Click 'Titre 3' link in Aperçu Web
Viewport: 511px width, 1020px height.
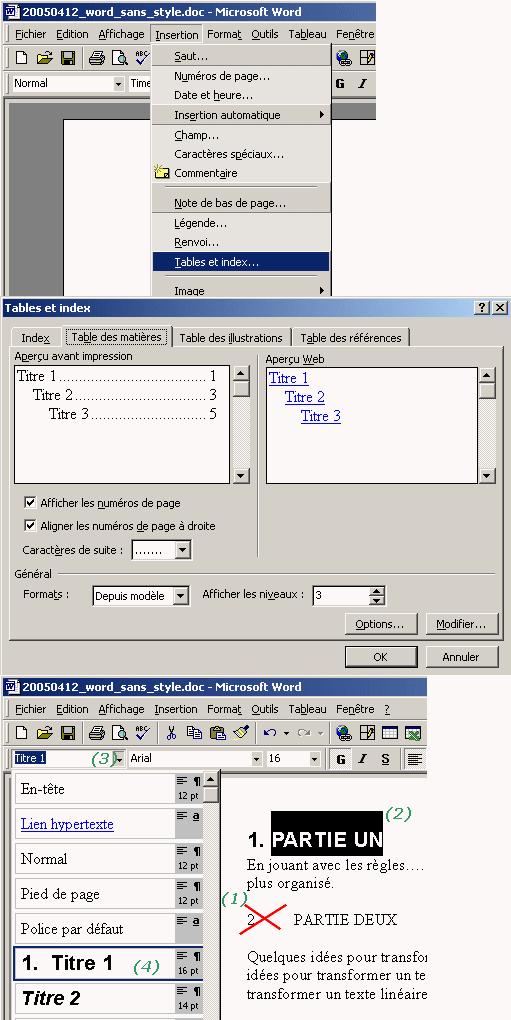[321, 416]
